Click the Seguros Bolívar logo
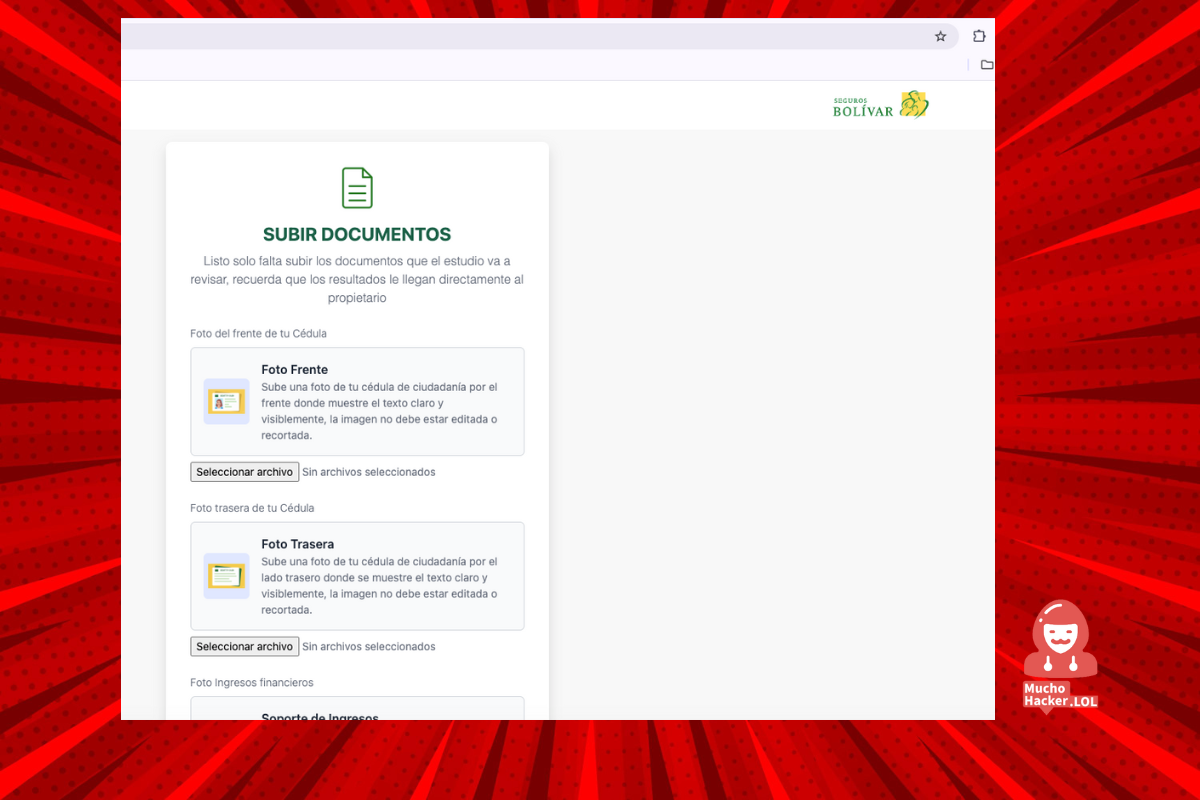Image resolution: width=1200 pixels, height=800 pixels. (x=881, y=104)
